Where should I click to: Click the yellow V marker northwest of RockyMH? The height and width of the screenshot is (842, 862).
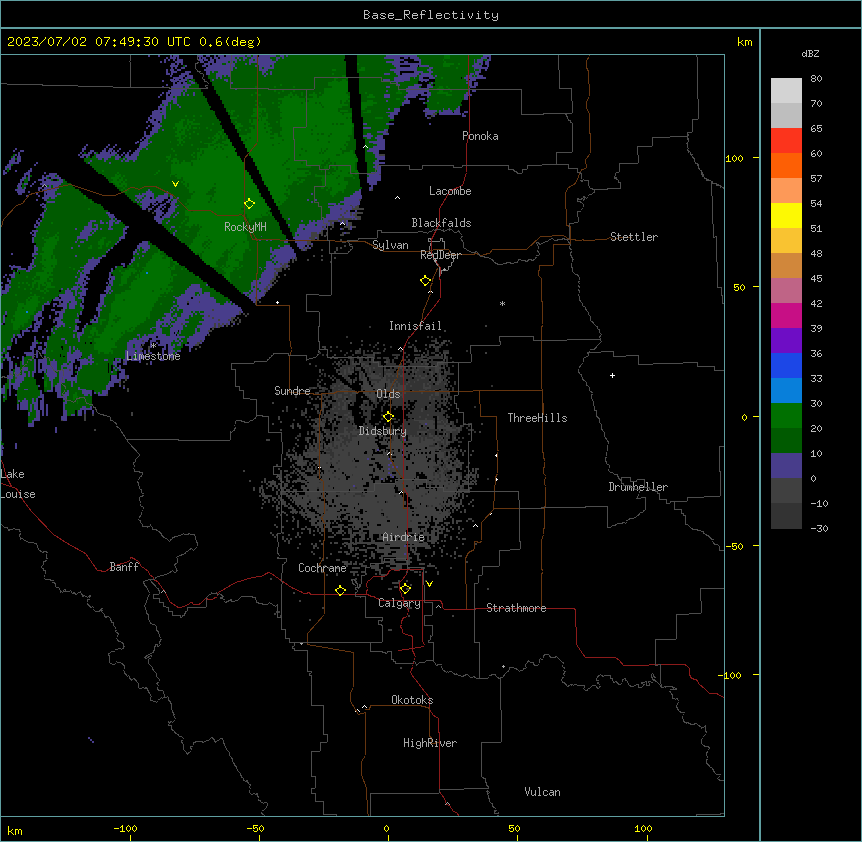click(175, 184)
